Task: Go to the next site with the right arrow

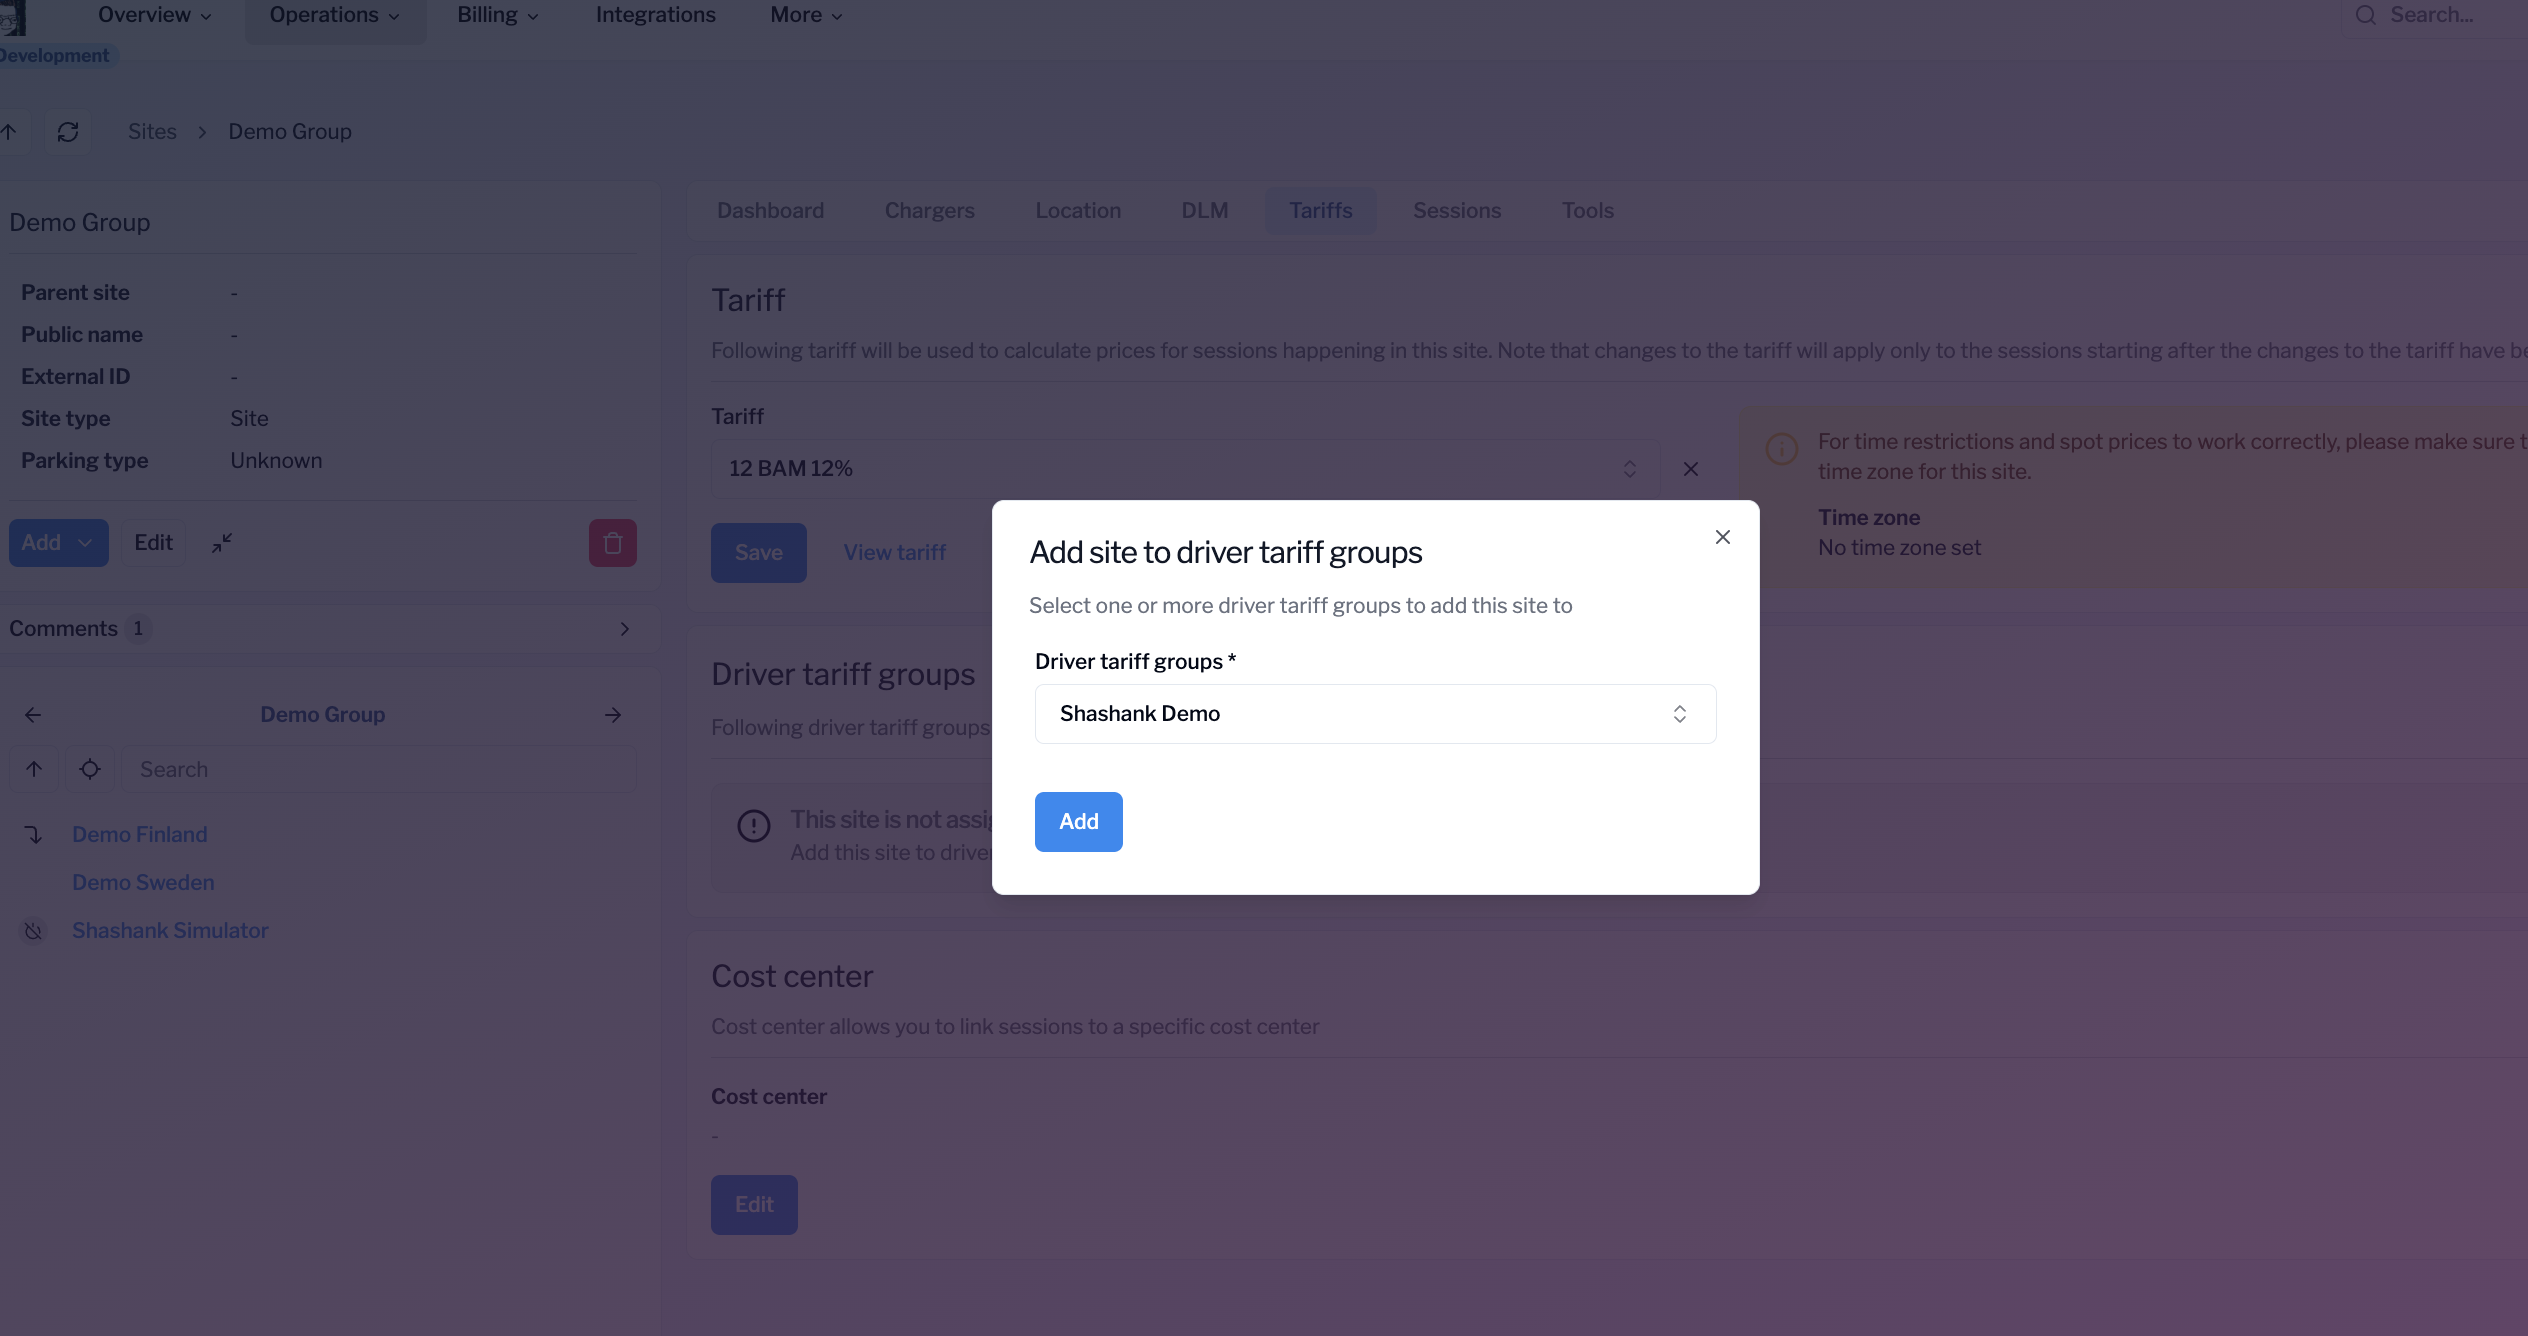Action: coord(613,715)
